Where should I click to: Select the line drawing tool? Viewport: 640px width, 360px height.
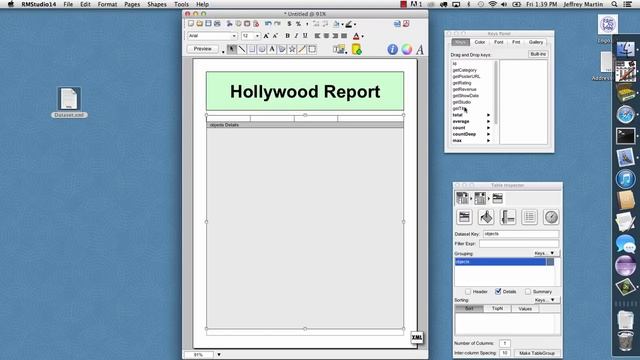[x=242, y=49]
